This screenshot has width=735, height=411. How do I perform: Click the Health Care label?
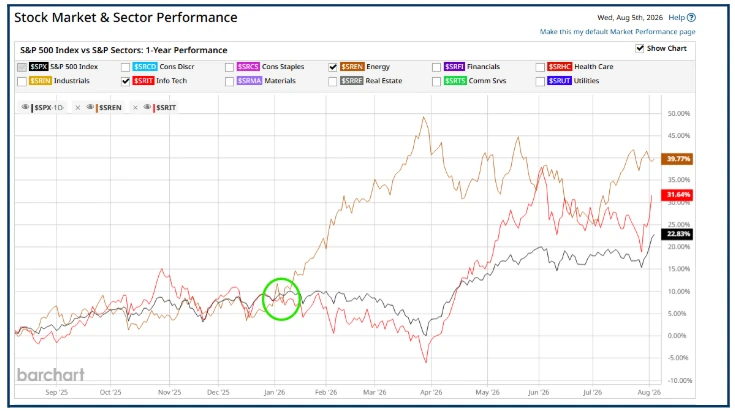[x=594, y=67]
